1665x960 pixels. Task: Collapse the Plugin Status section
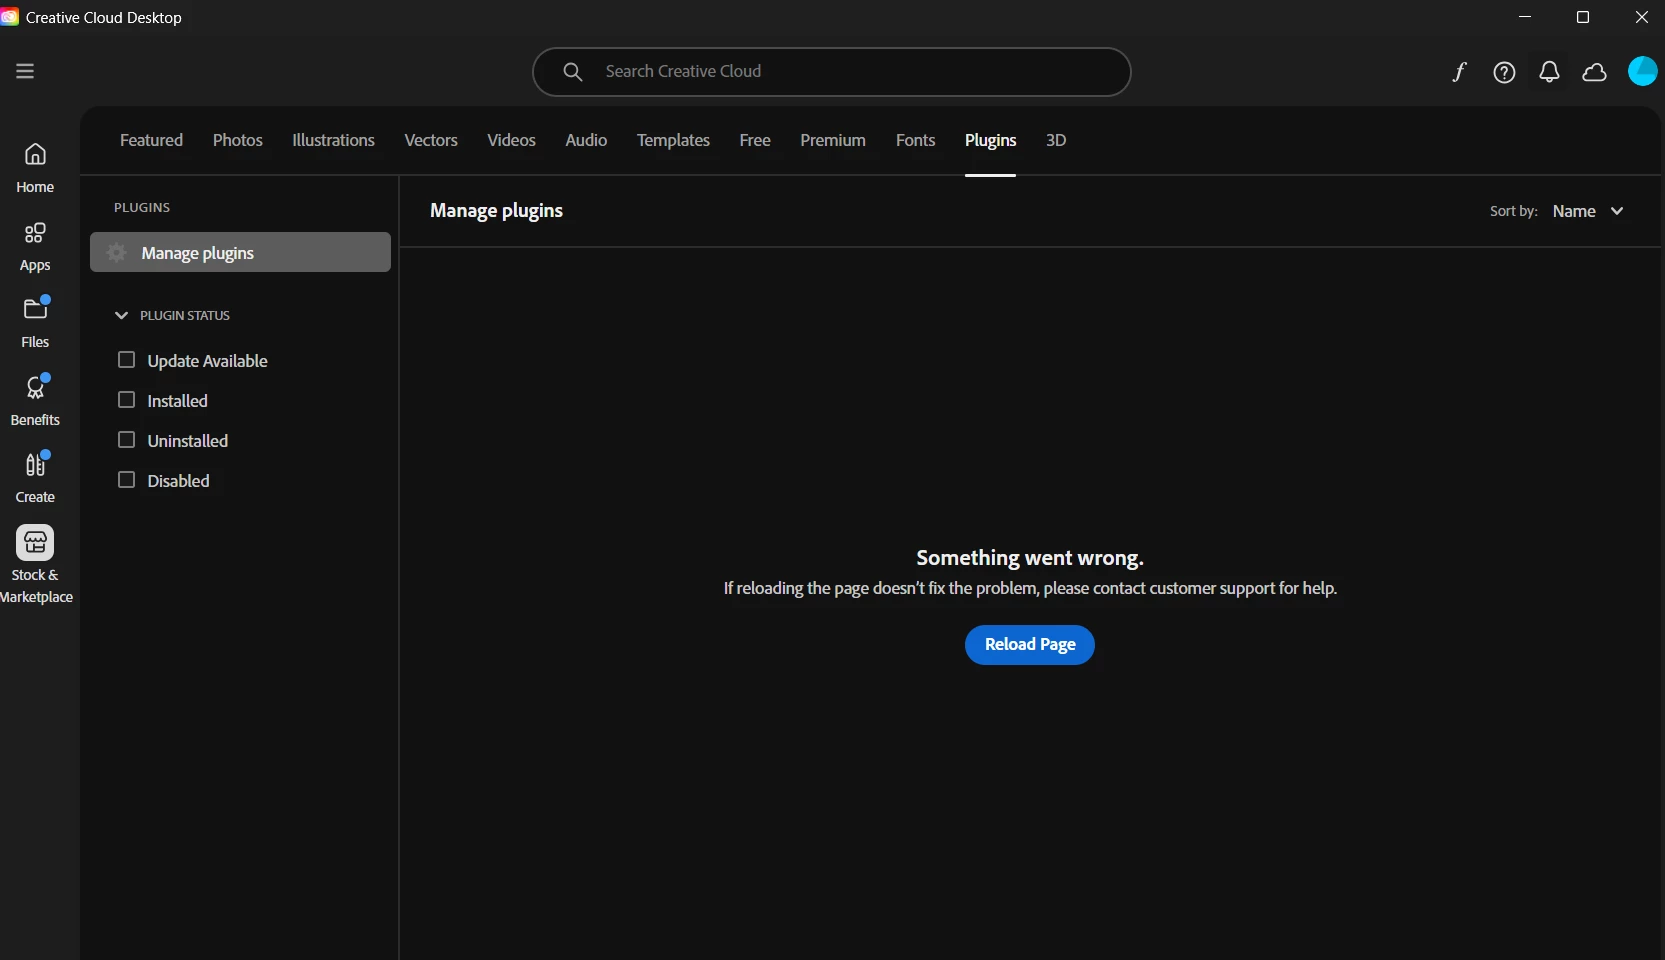coord(121,315)
